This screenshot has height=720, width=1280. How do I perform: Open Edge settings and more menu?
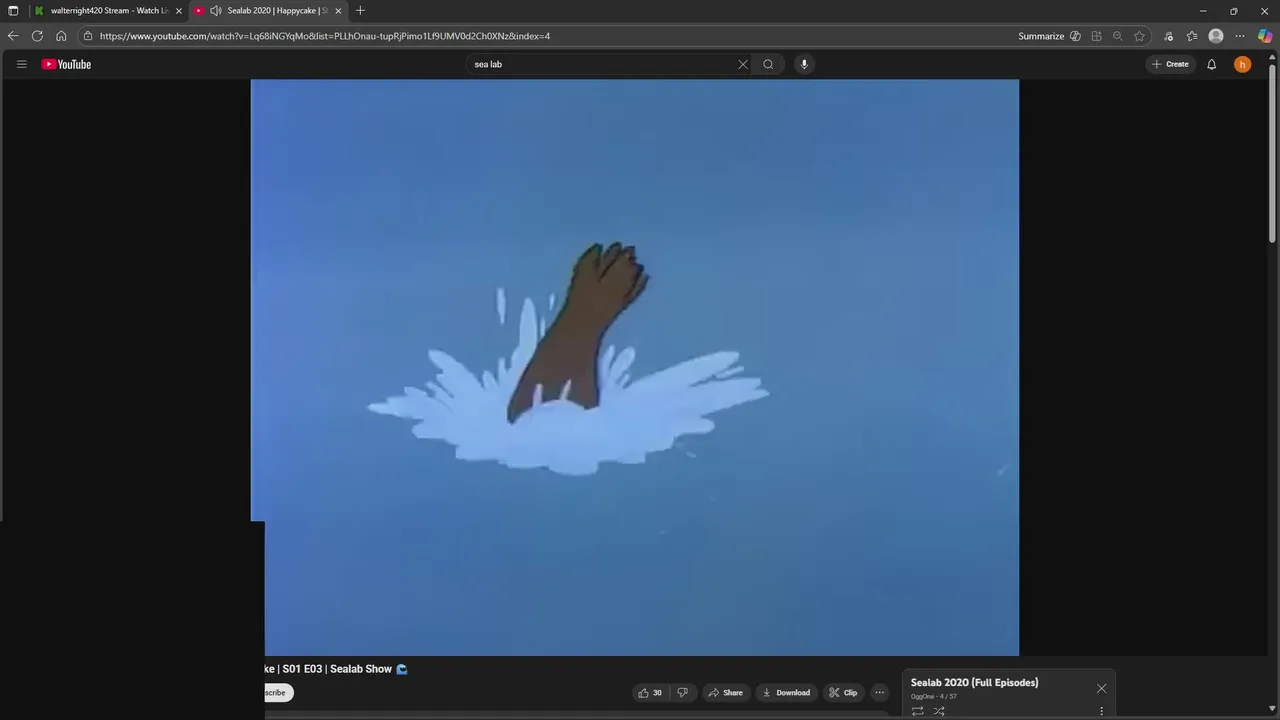point(1240,36)
